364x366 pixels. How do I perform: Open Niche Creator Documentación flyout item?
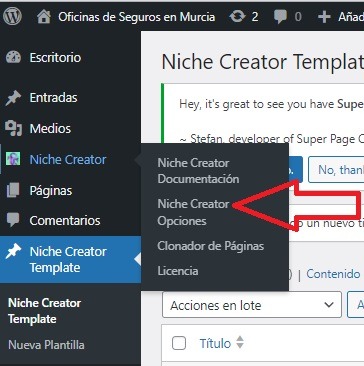tap(198, 171)
